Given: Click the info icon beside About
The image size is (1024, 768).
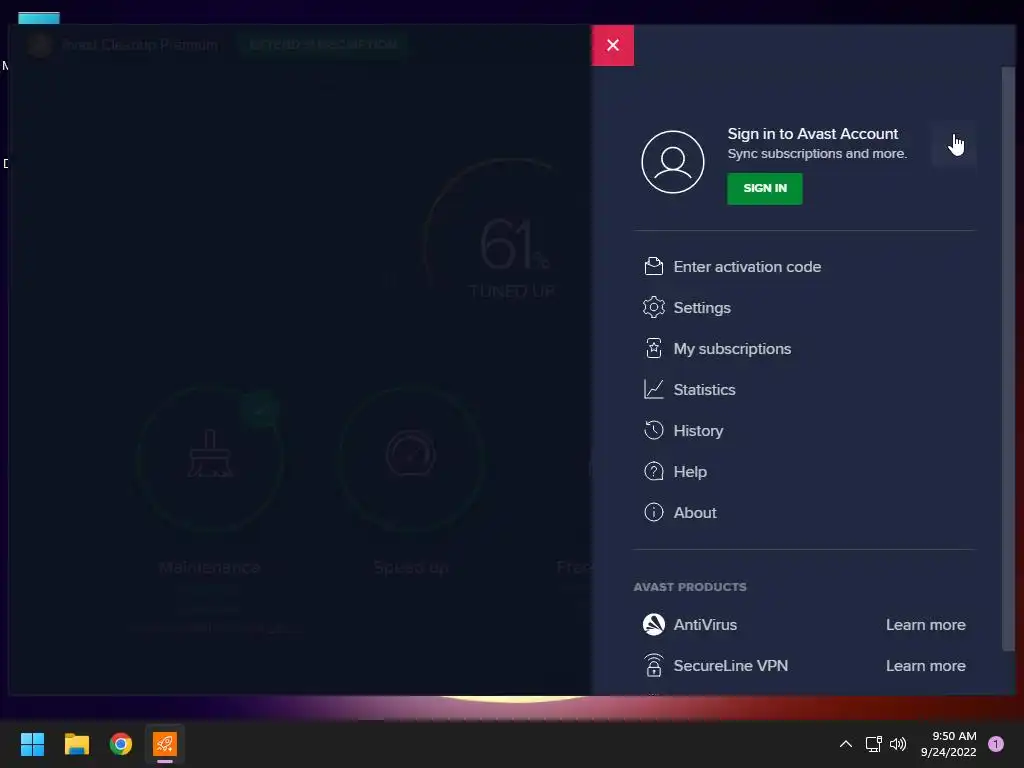Looking at the screenshot, I should click(654, 512).
